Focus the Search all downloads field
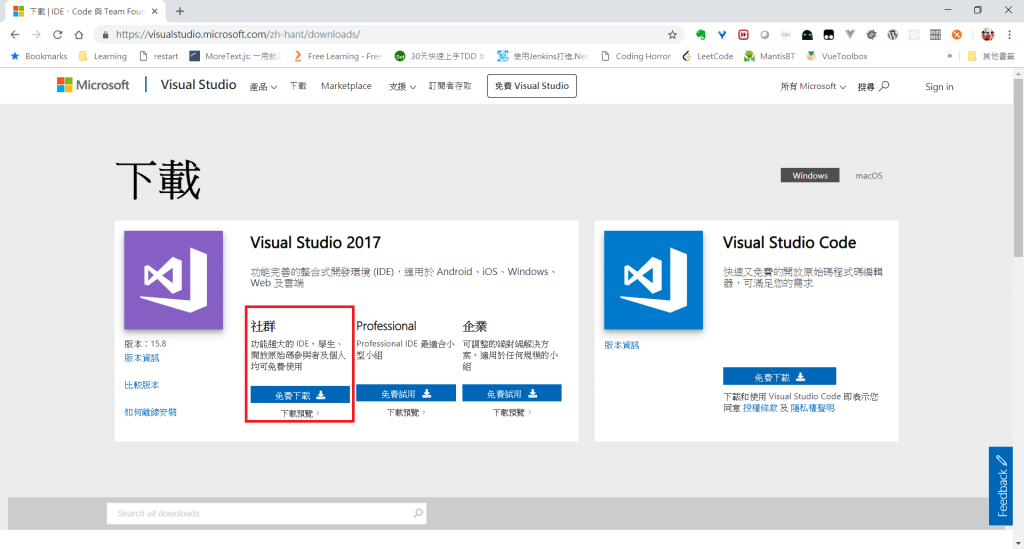This screenshot has width=1024, height=549. point(266,514)
